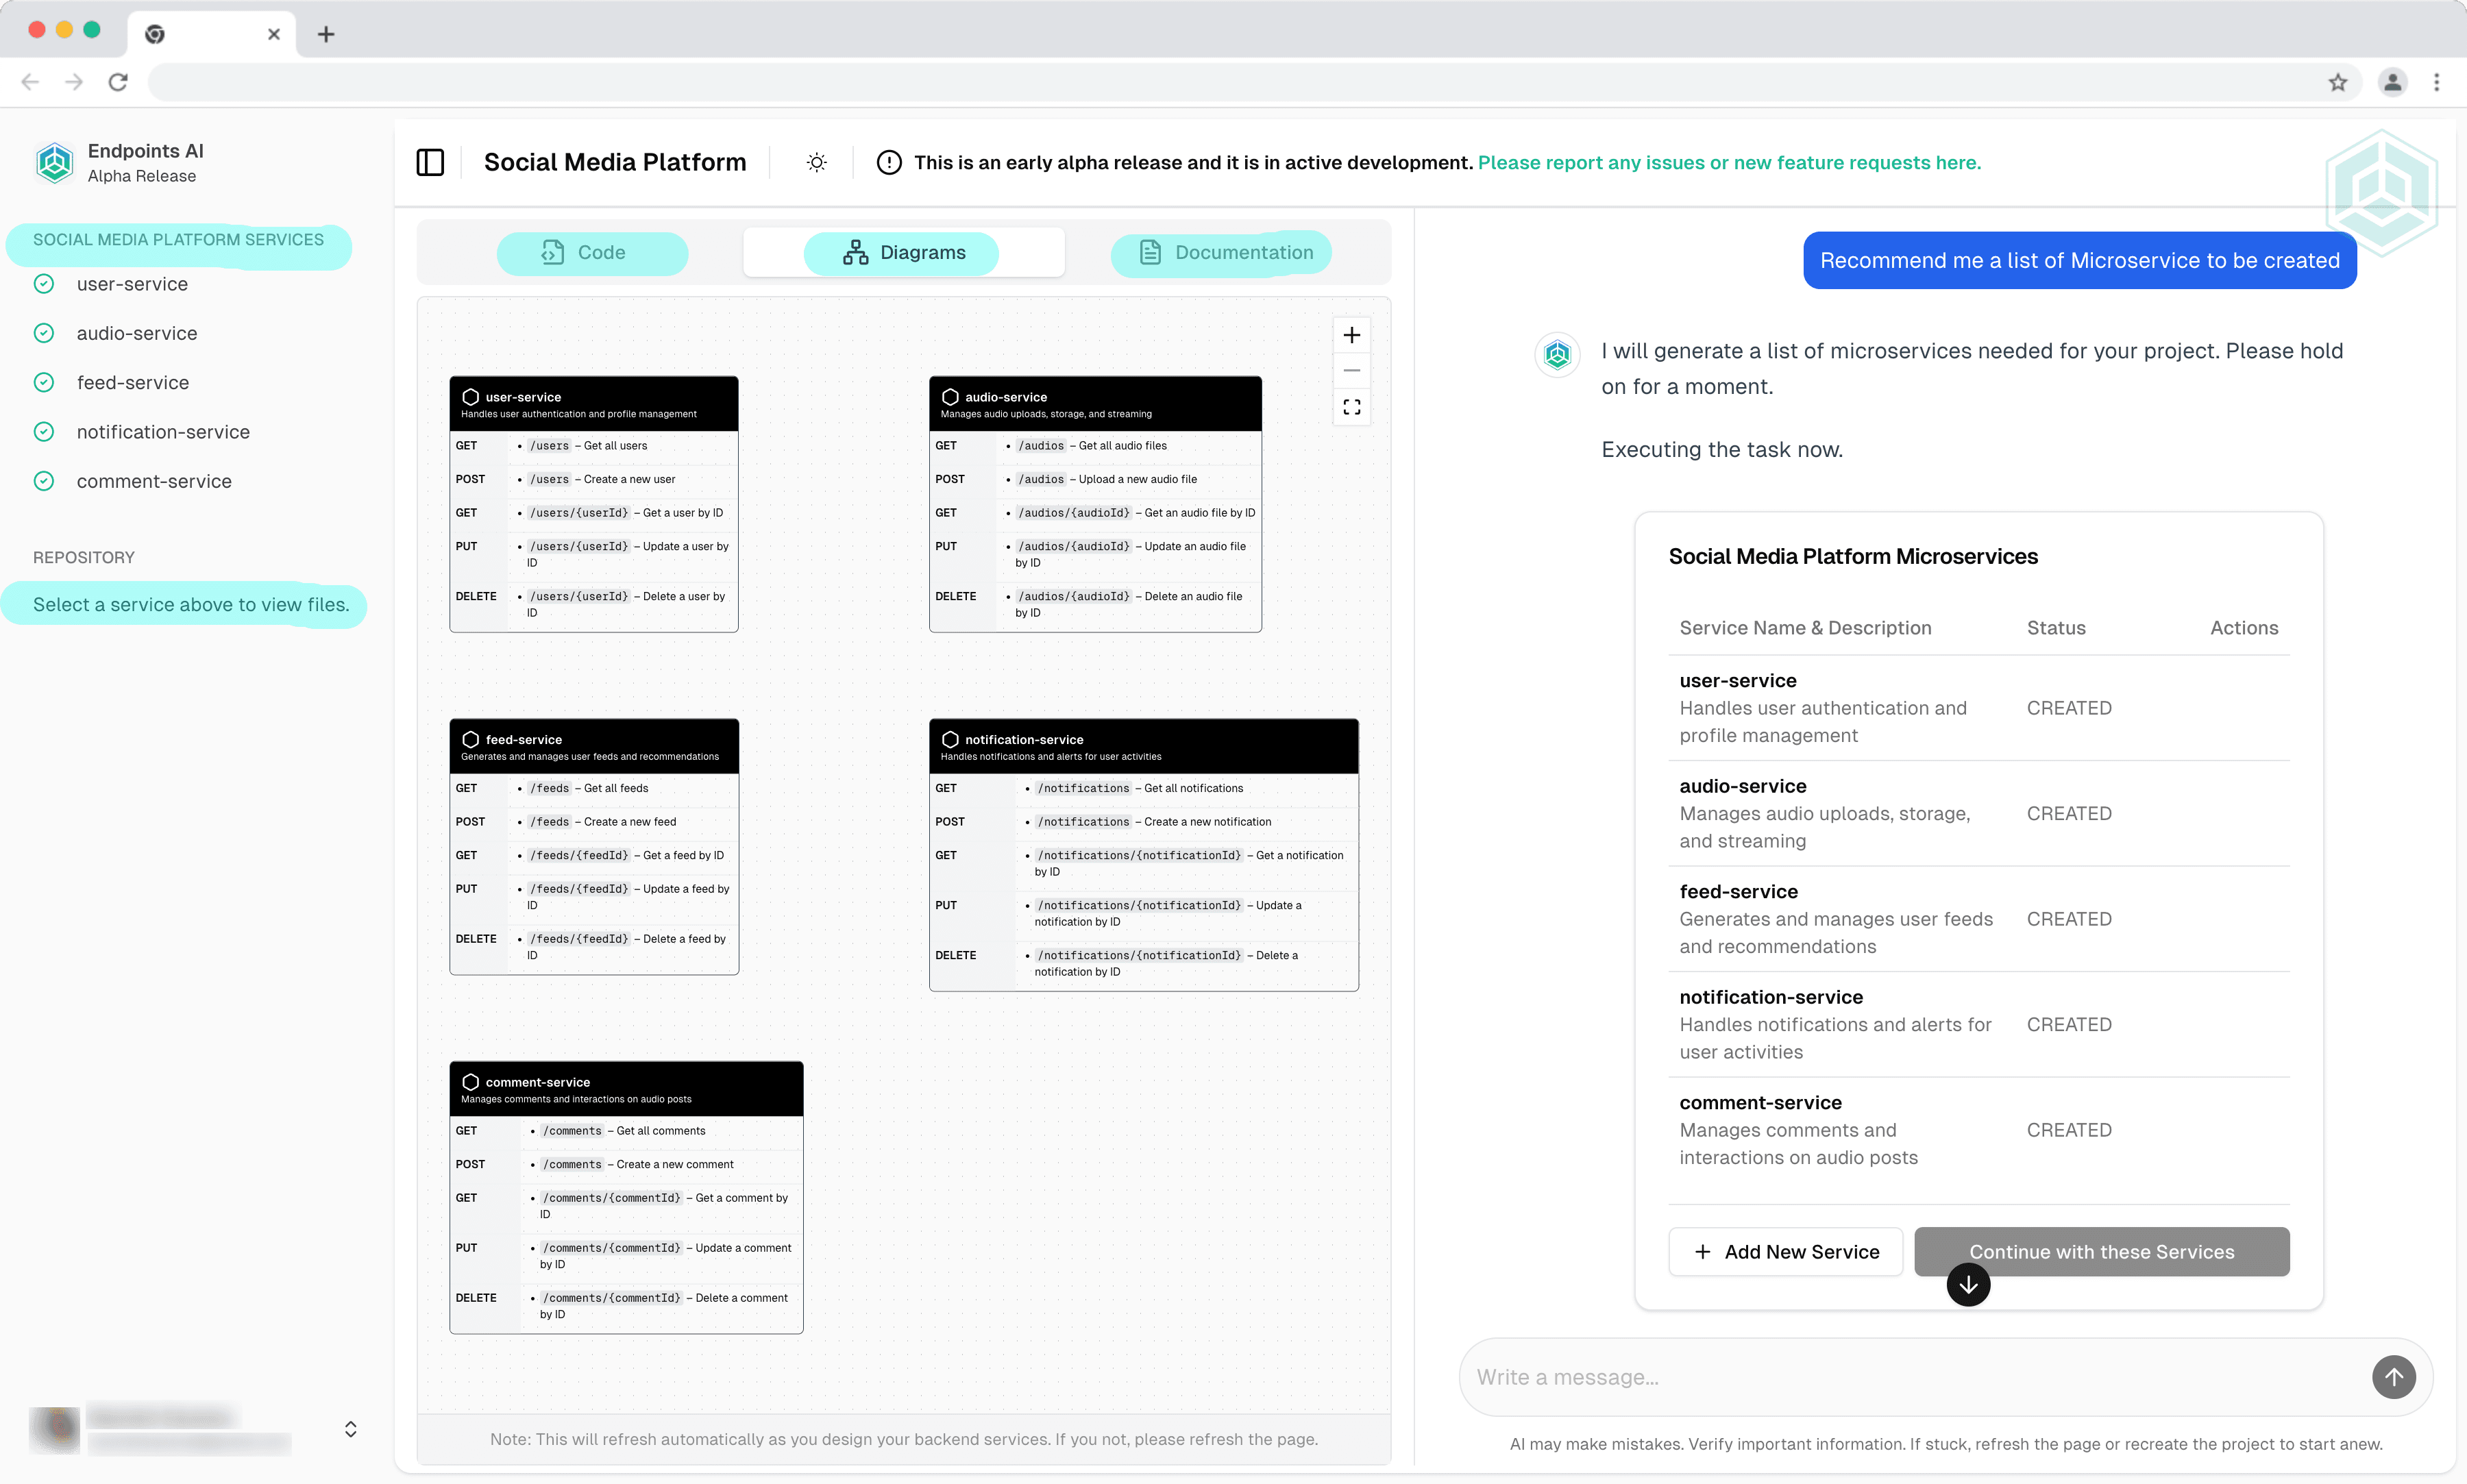
Task: Bookmark this page with the star icon
Action: [2338, 82]
